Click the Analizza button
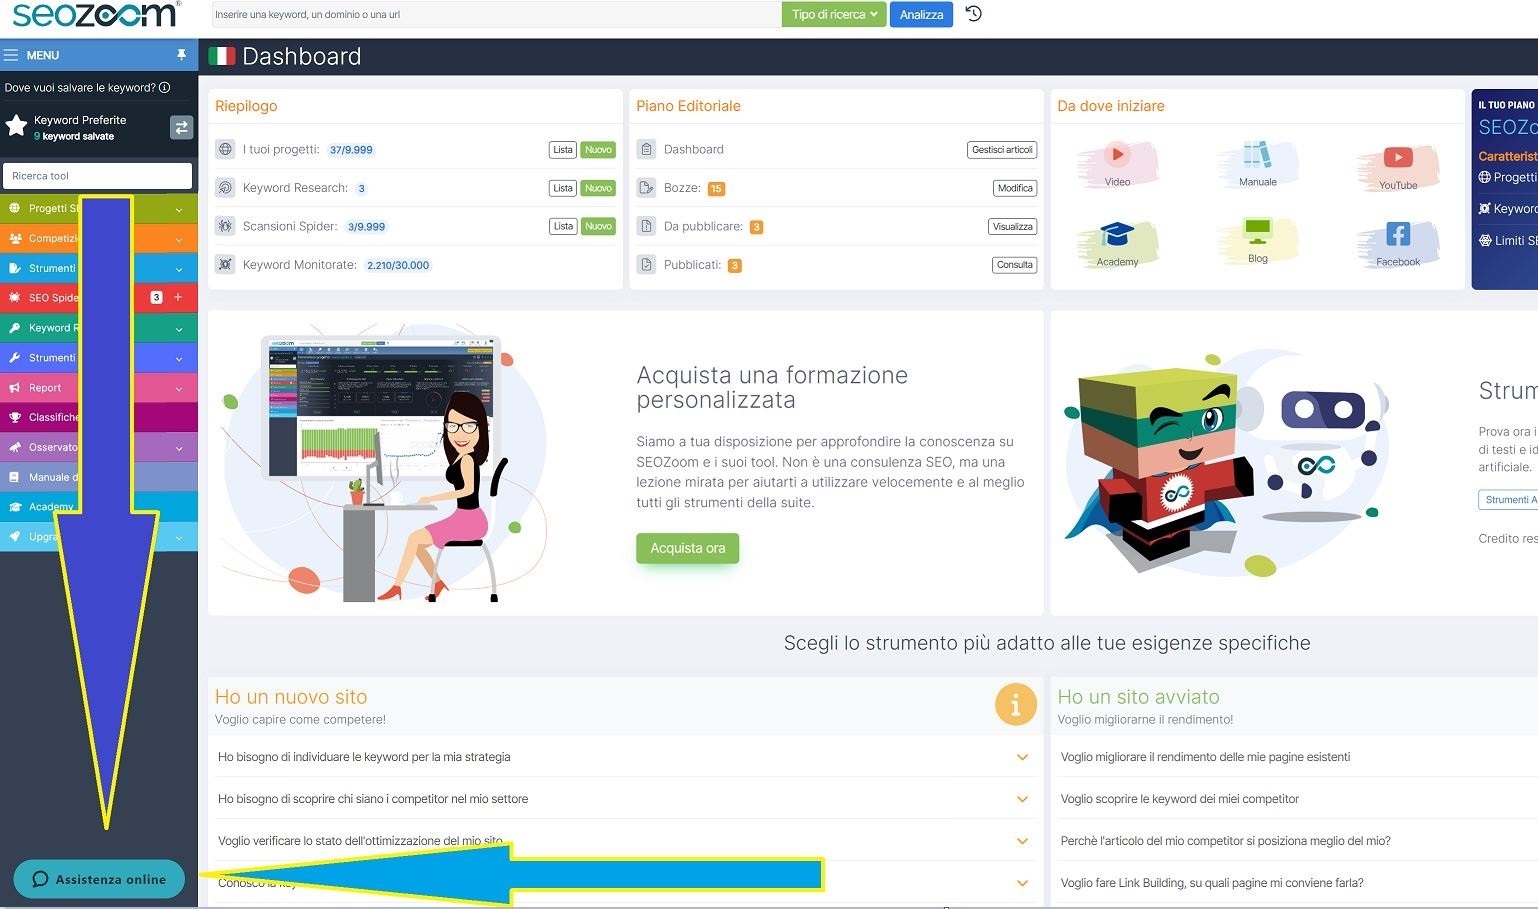The height and width of the screenshot is (909, 1538). pyautogui.click(x=921, y=14)
